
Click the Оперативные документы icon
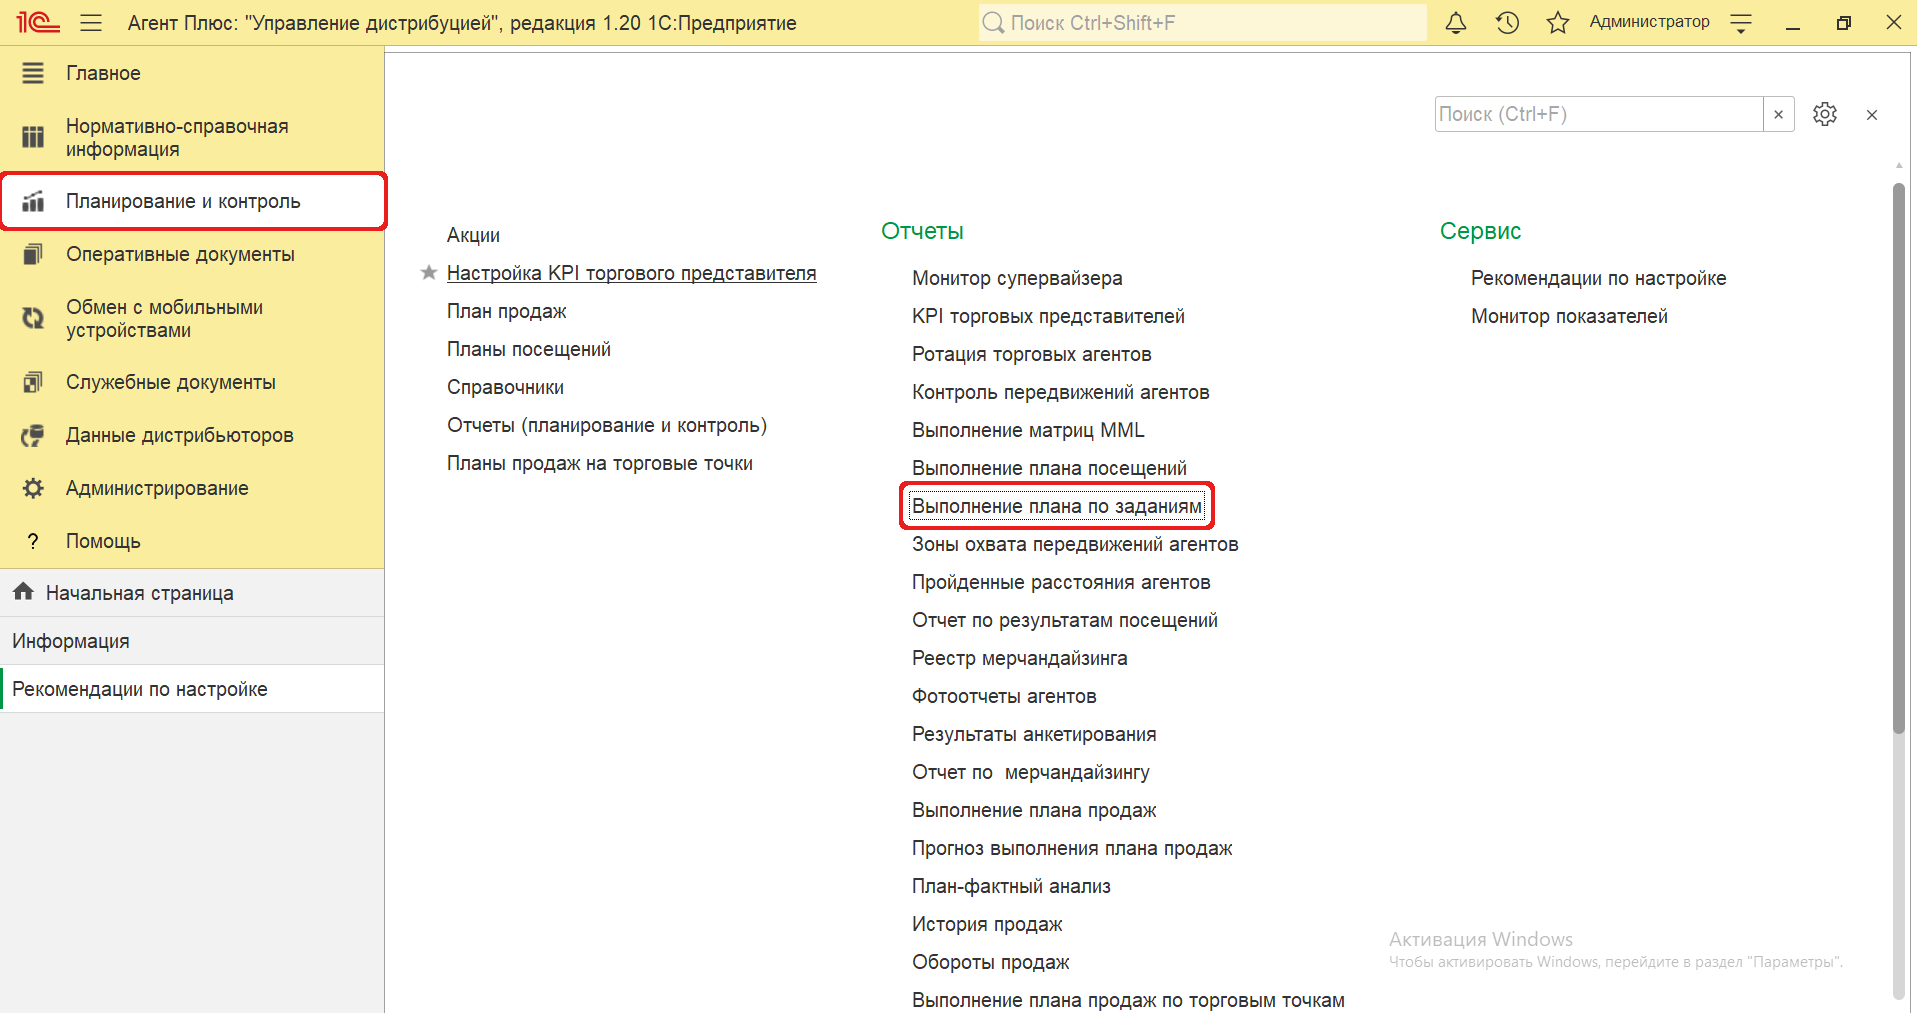click(33, 254)
